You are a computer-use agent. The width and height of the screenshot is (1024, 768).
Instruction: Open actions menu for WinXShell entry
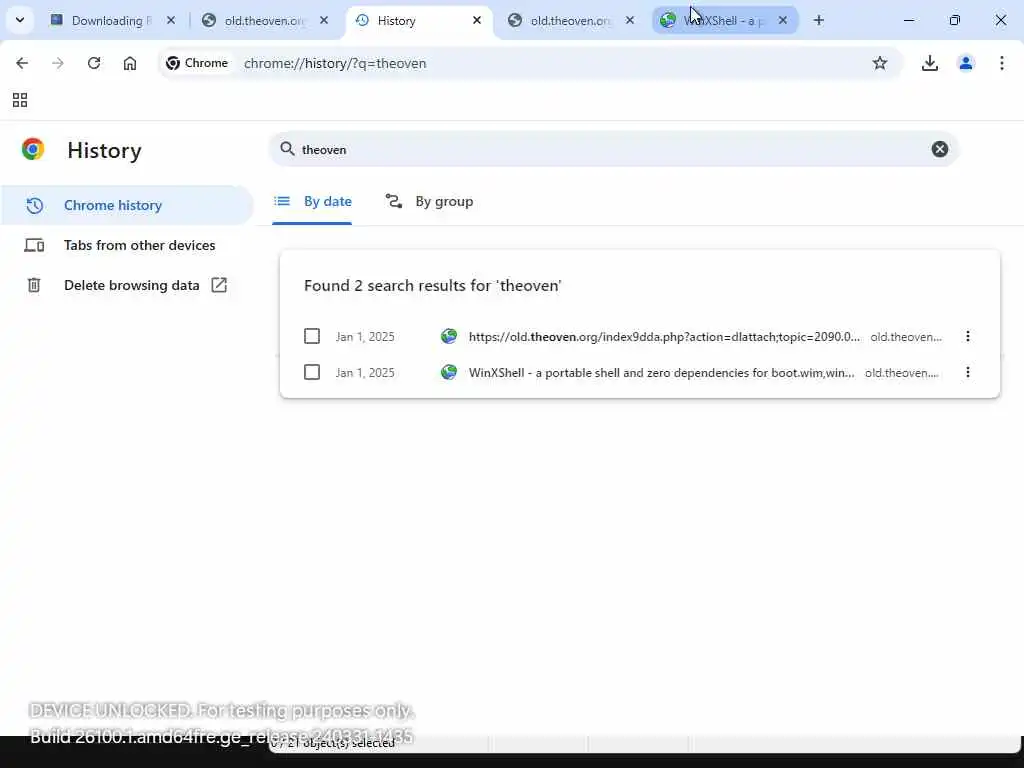pyautogui.click(x=967, y=372)
